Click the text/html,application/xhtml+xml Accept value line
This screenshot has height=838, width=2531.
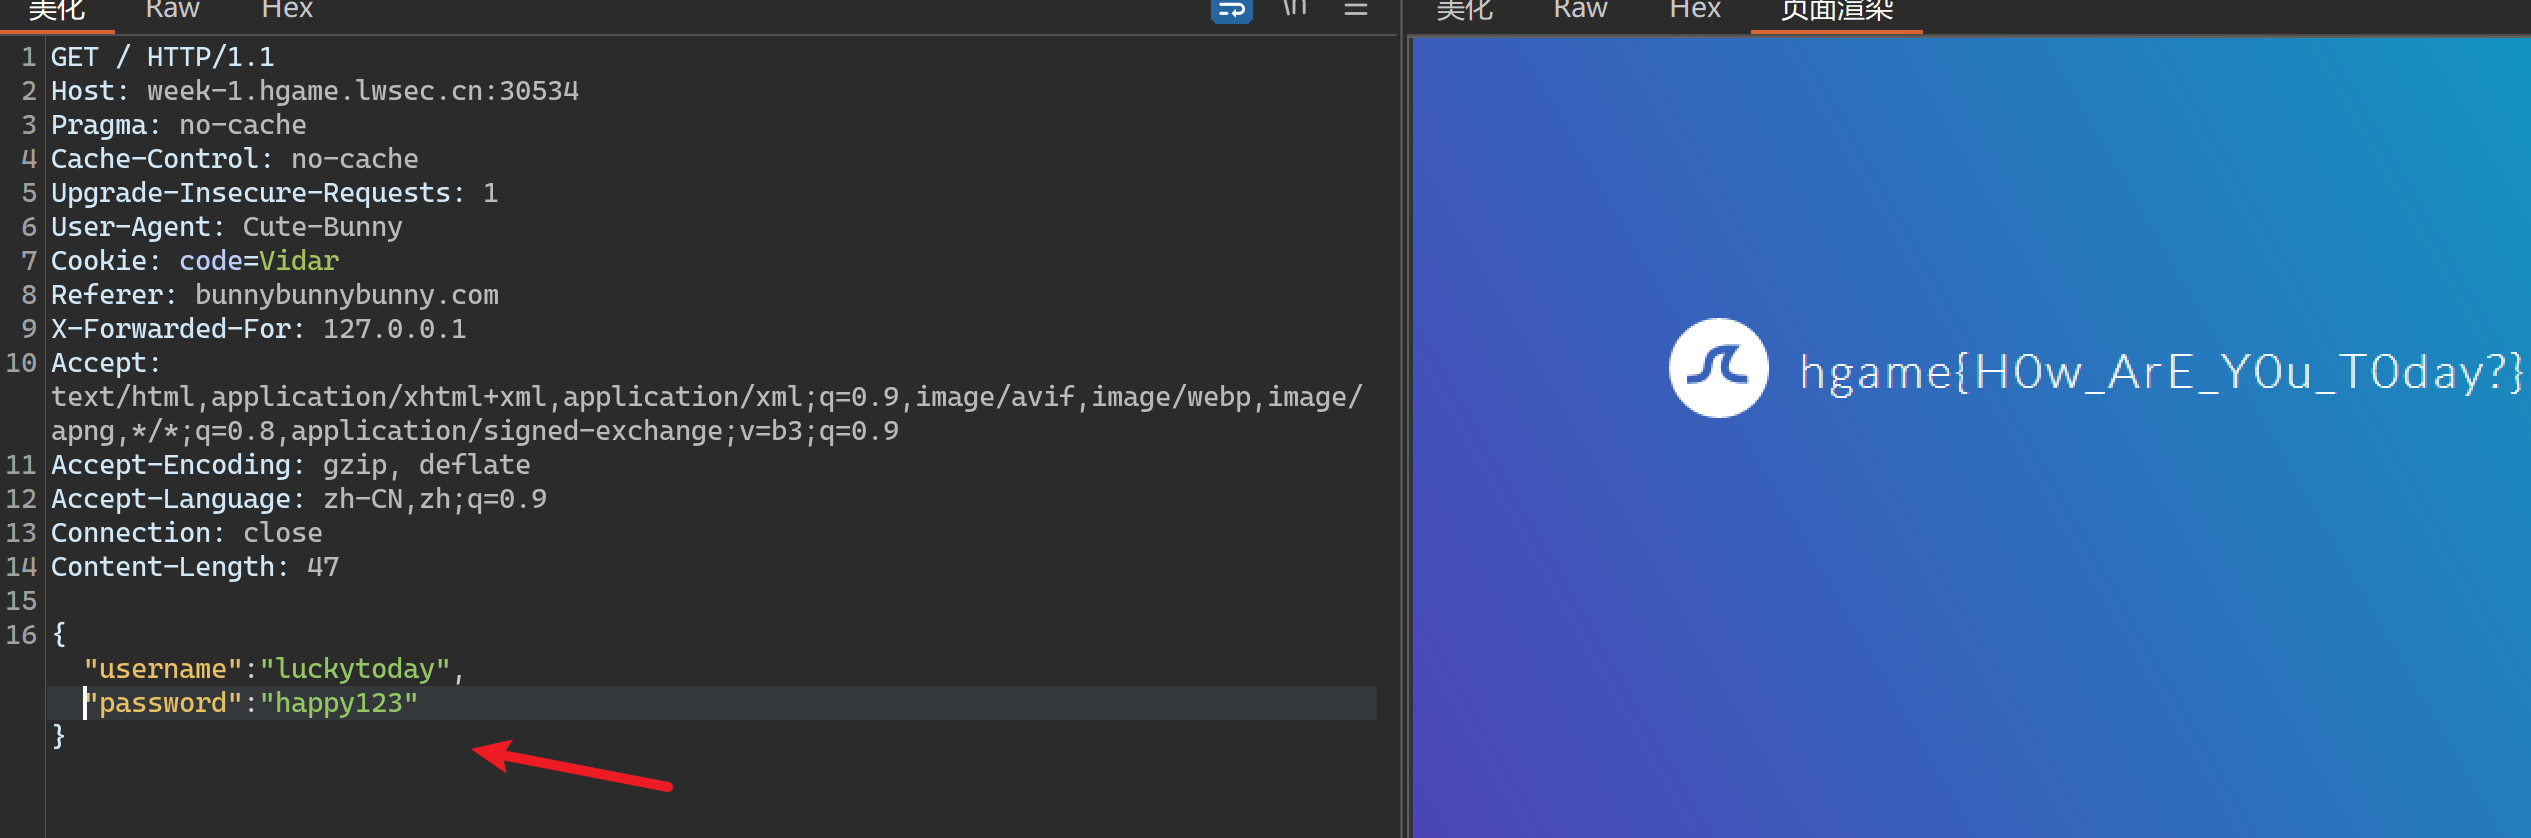pos(707,397)
